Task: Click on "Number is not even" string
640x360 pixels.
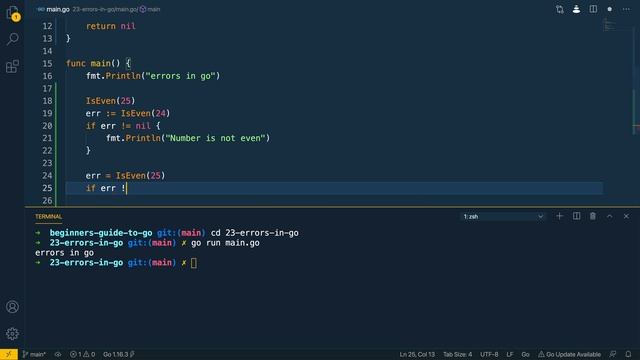Action: click(216, 138)
